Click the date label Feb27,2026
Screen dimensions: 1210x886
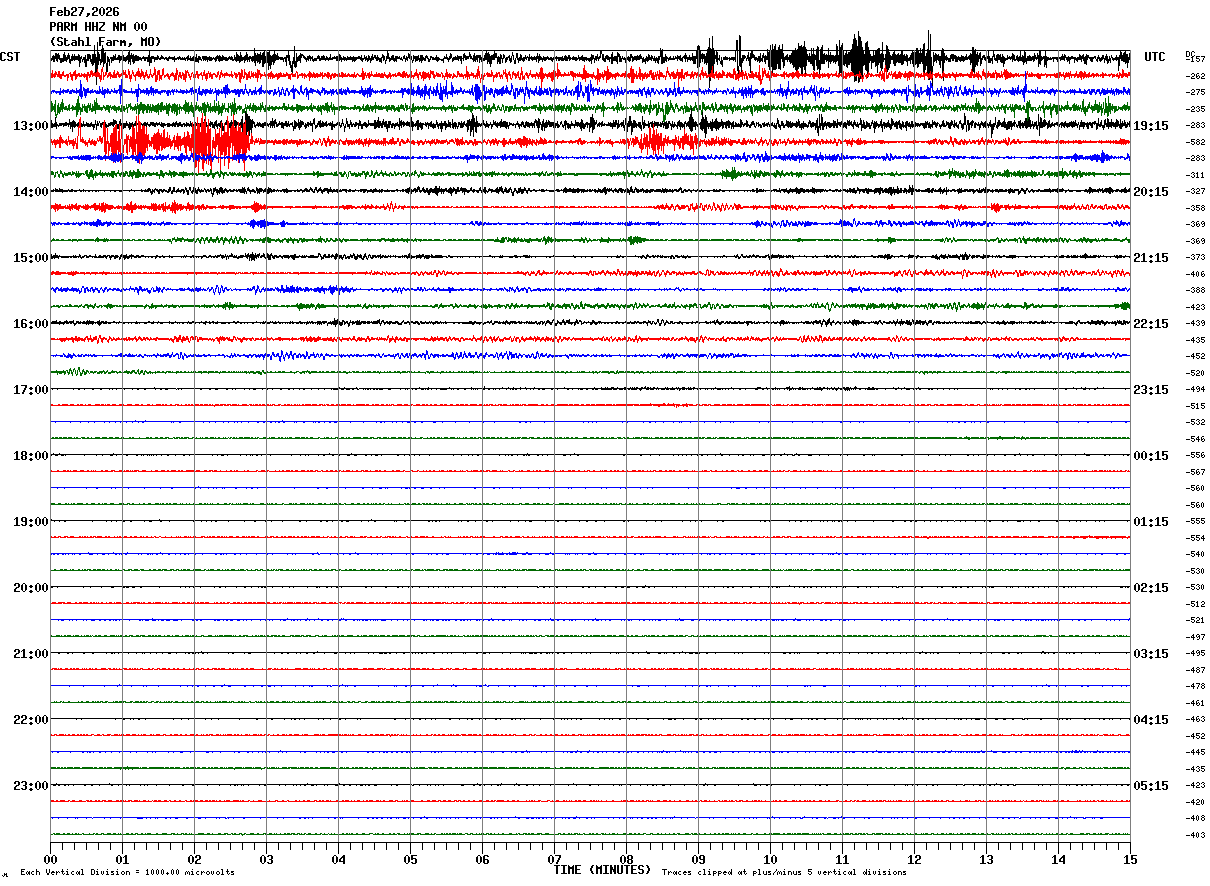(84, 12)
